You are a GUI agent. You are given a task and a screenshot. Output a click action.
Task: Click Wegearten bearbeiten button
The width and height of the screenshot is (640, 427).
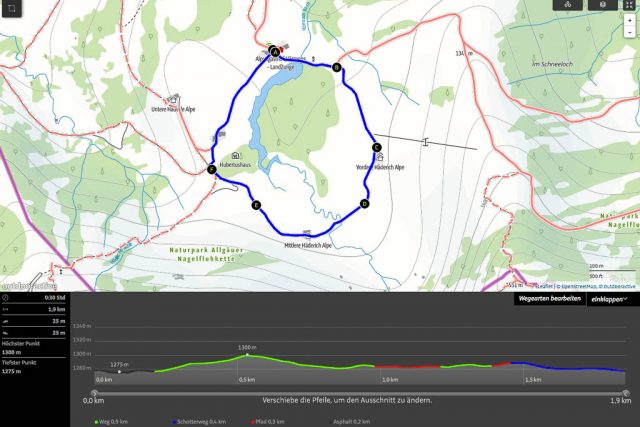pos(550,299)
